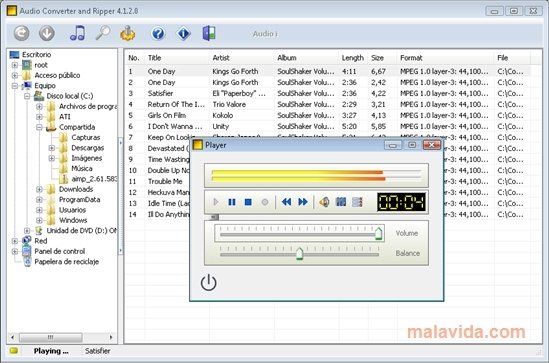Click the tree panel horizontal scrollbar thumb

[51, 337]
